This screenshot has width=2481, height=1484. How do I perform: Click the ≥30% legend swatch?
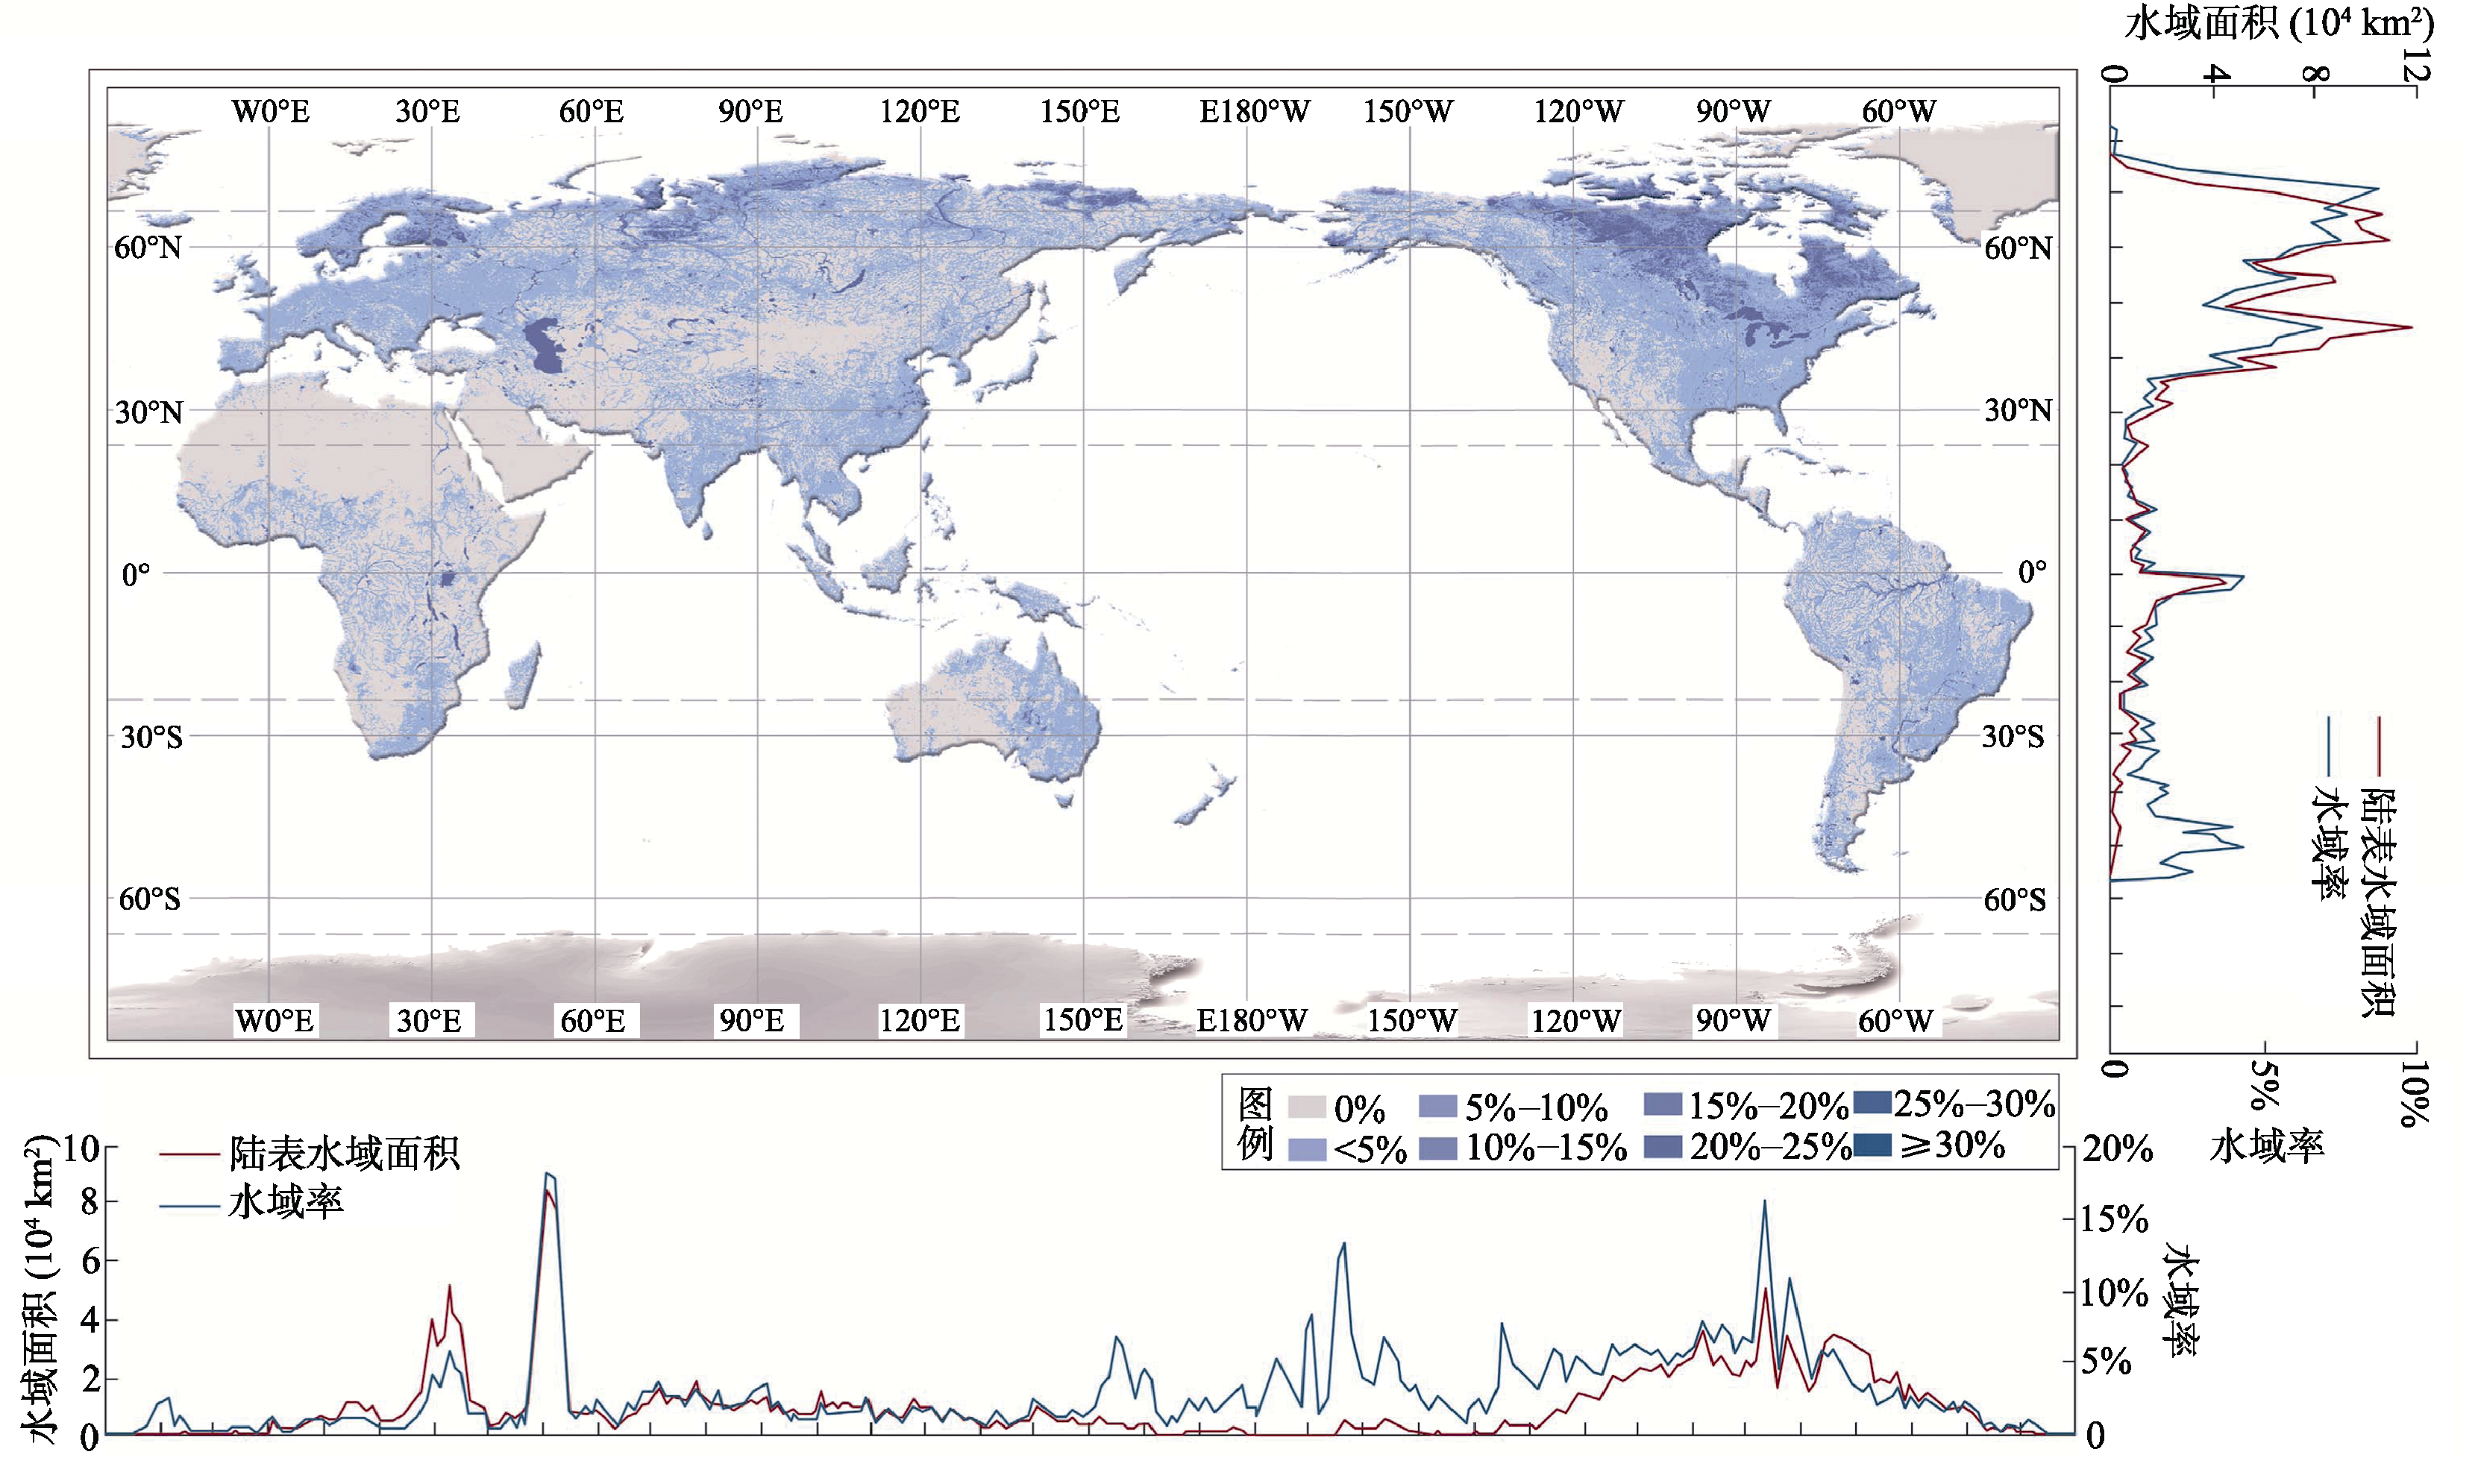[x=1872, y=1145]
